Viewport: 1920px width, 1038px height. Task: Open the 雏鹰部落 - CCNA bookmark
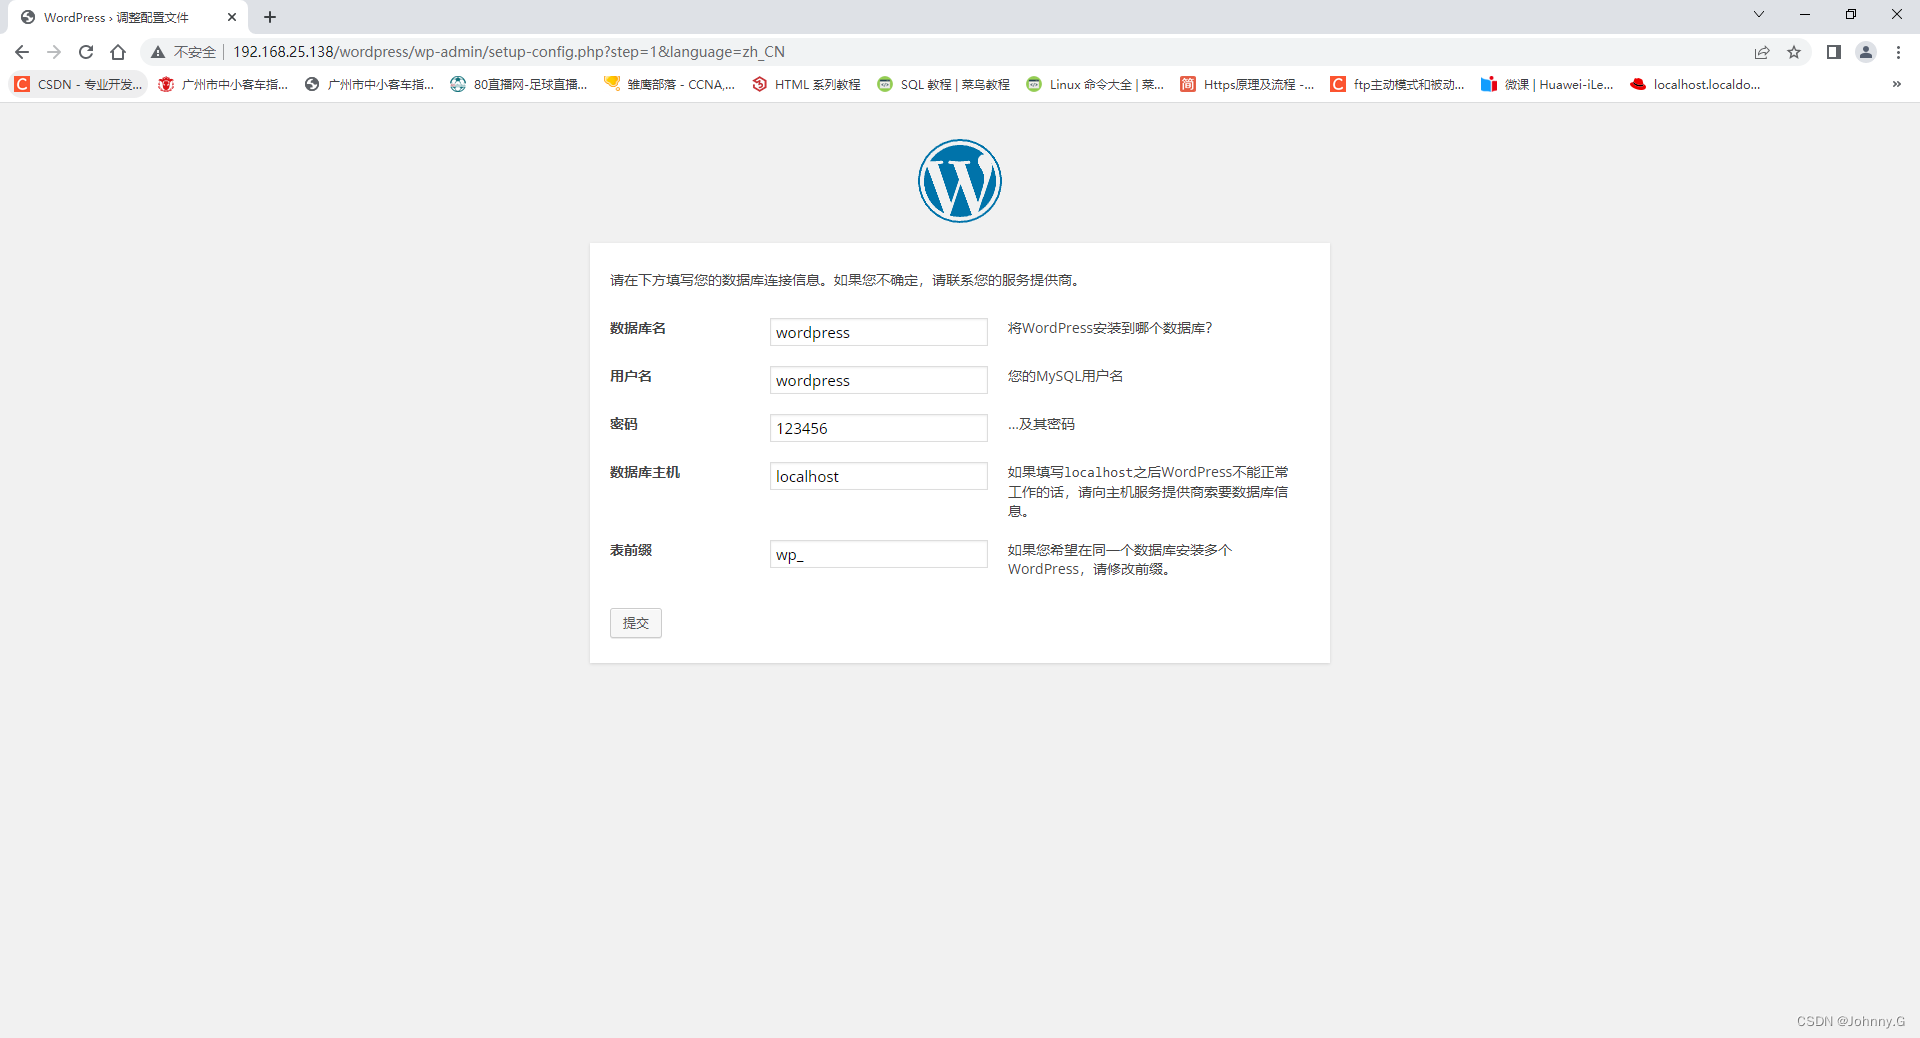tap(669, 84)
